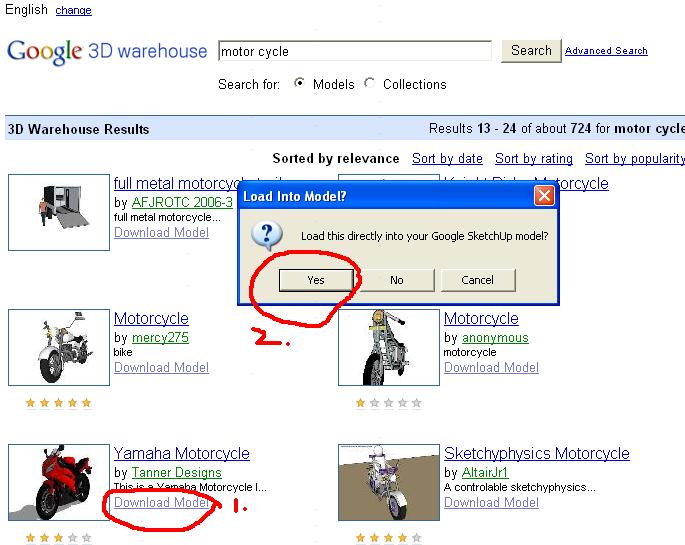Open author mercy275 profile
The width and height of the screenshot is (685, 545).
pyautogui.click(x=160, y=338)
